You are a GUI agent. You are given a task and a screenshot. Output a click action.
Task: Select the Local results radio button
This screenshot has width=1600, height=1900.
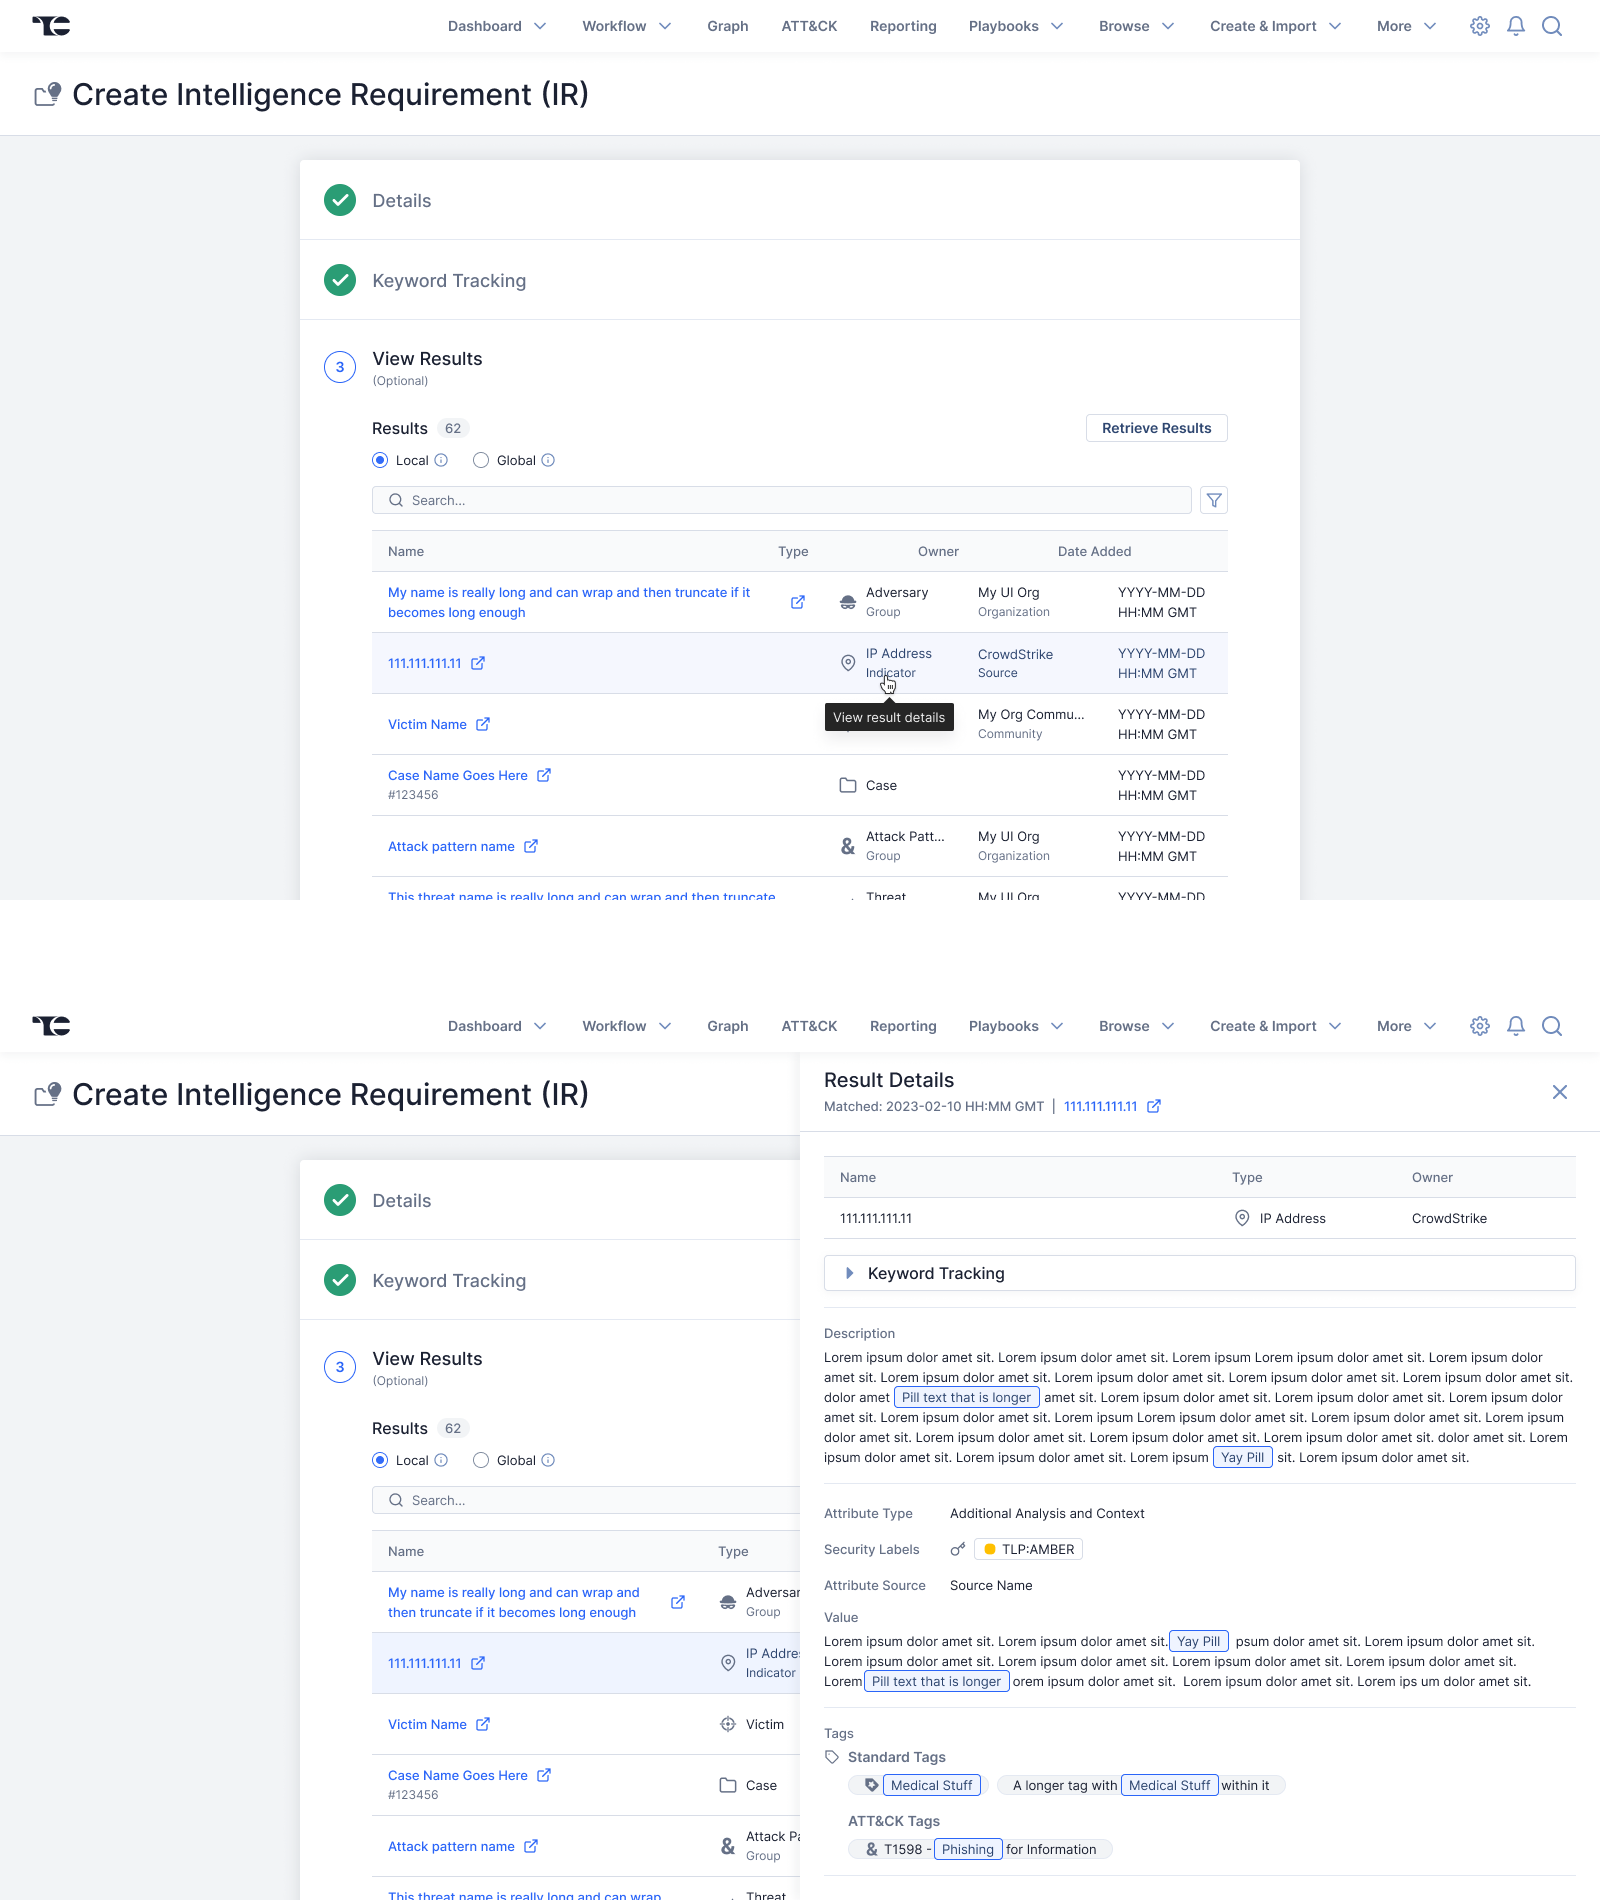tap(380, 460)
